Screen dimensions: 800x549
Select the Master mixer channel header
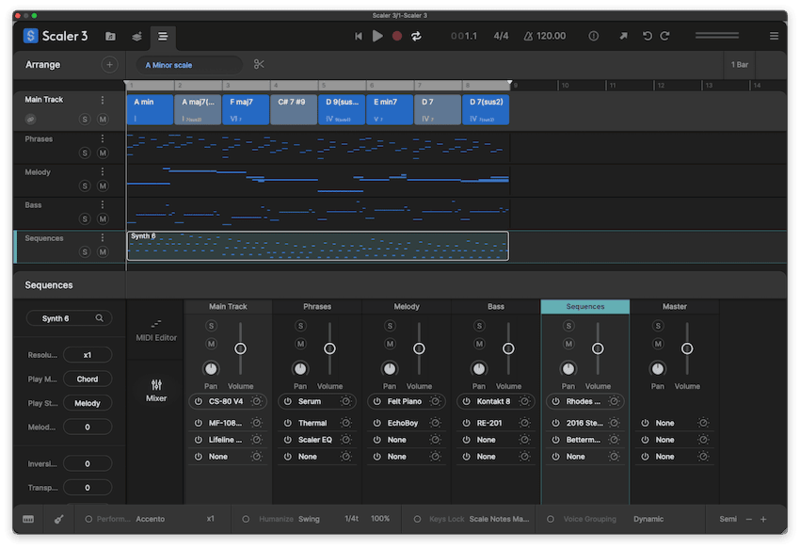click(x=674, y=307)
